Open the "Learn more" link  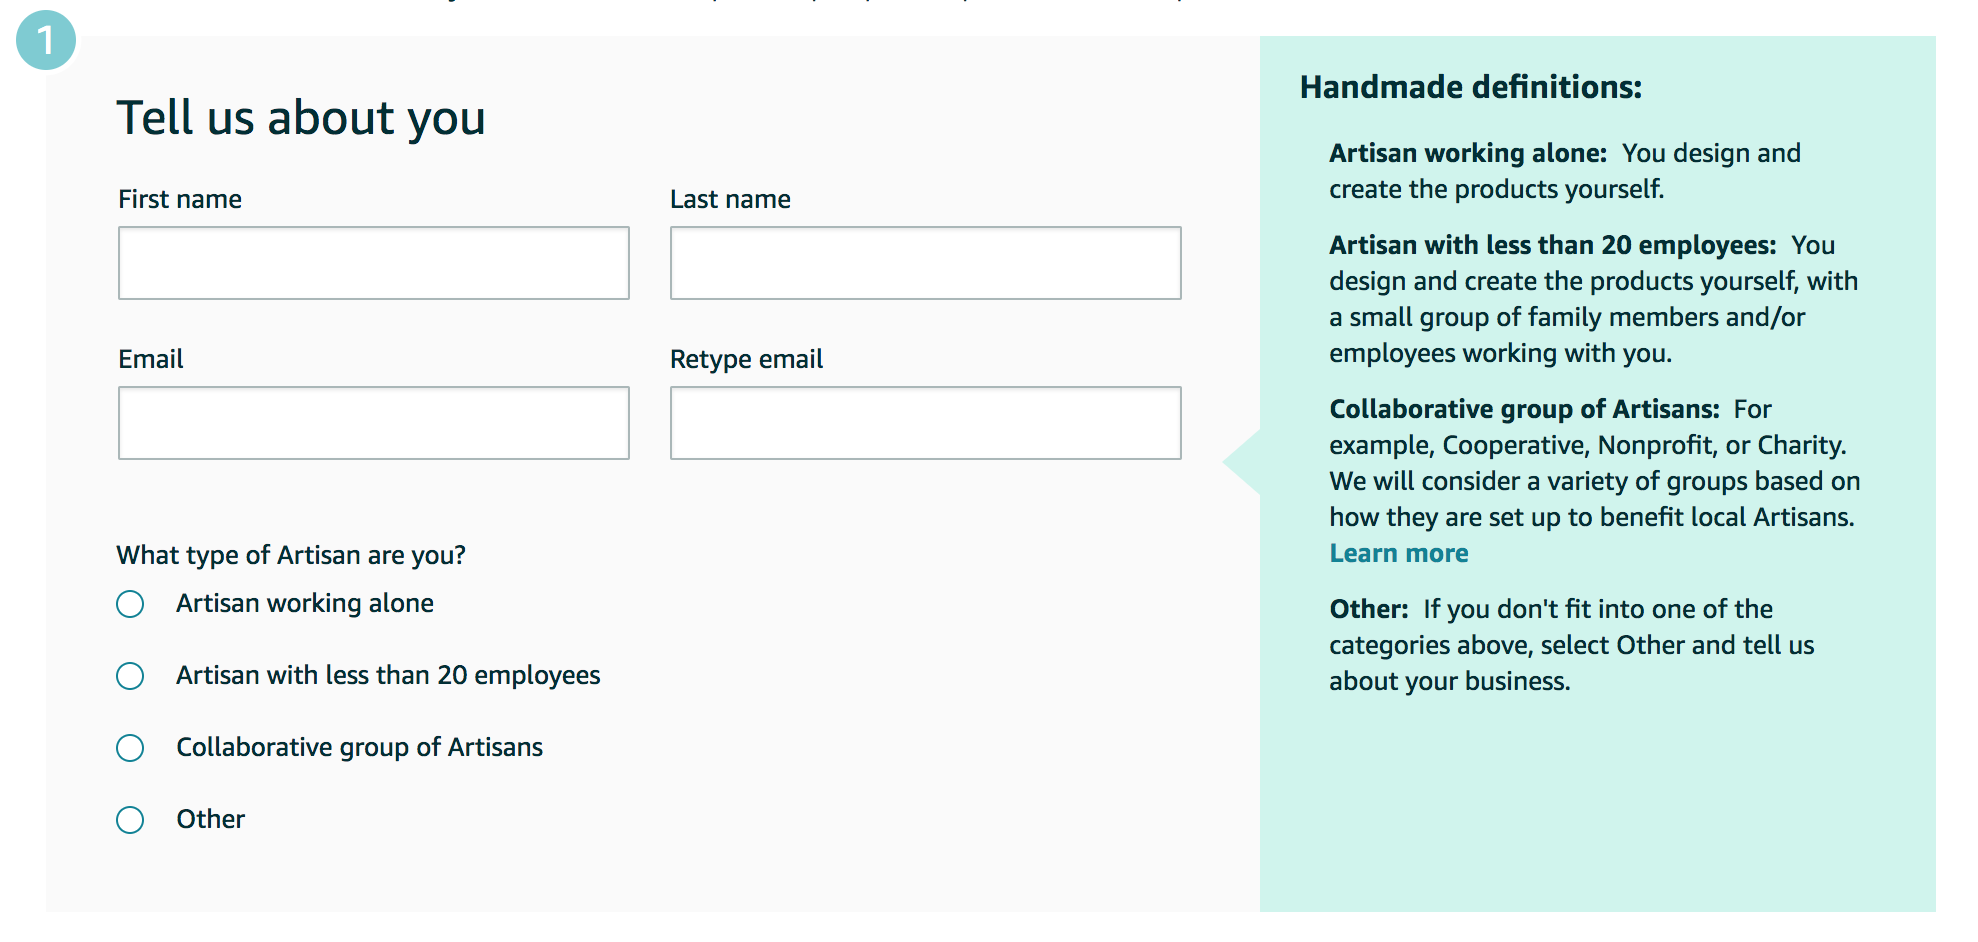coord(1398,552)
